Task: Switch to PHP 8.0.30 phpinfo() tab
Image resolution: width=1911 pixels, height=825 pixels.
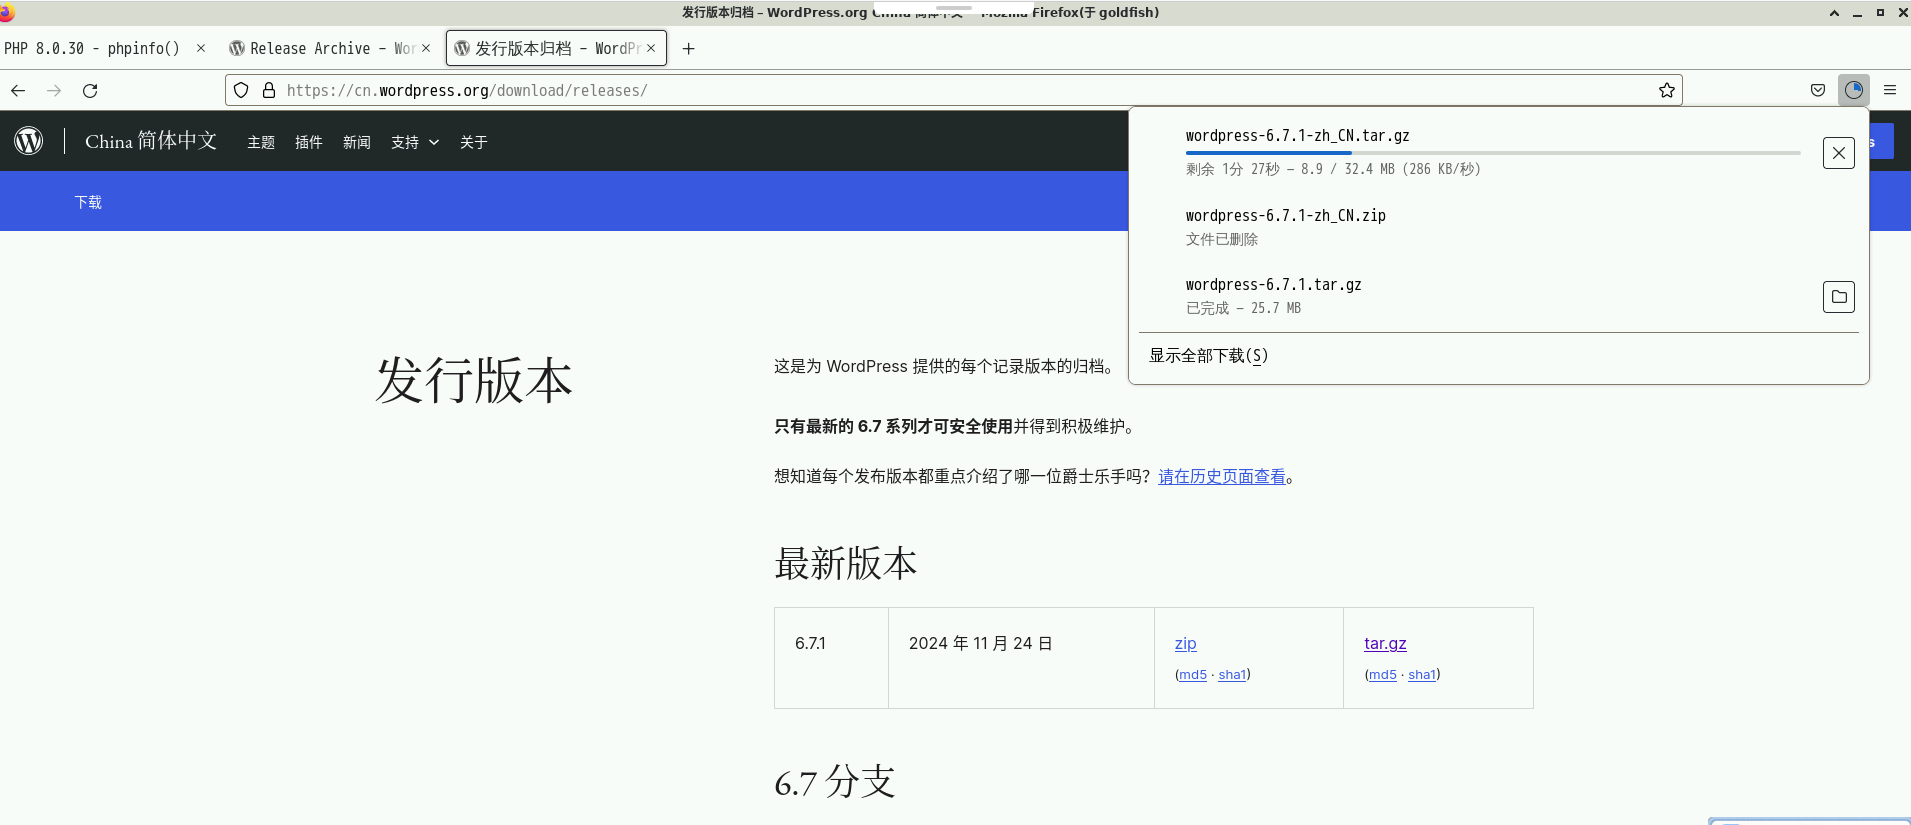Action: (92, 48)
